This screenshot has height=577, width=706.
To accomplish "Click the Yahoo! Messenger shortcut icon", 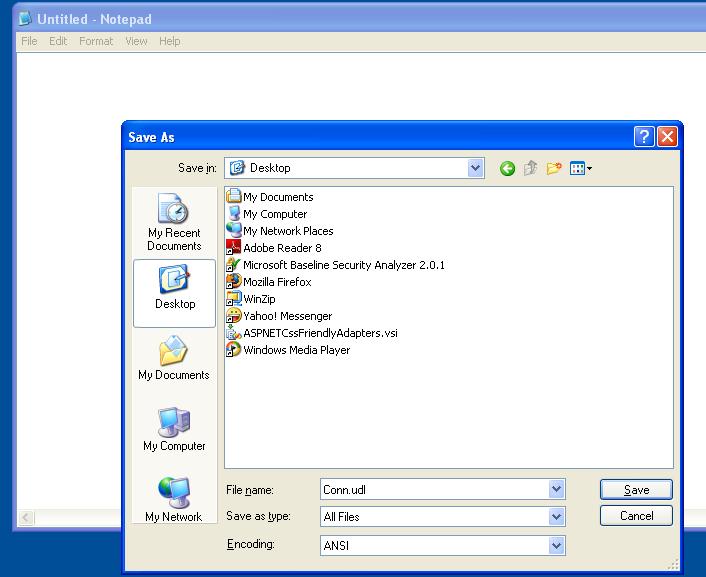I will pyautogui.click(x=234, y=315).
